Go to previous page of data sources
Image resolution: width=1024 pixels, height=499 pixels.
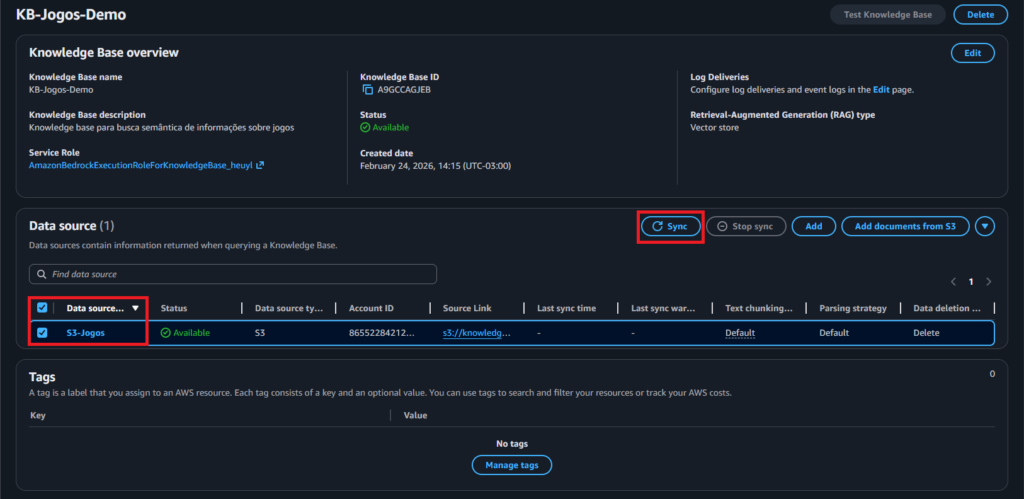(x=953, y=282)
